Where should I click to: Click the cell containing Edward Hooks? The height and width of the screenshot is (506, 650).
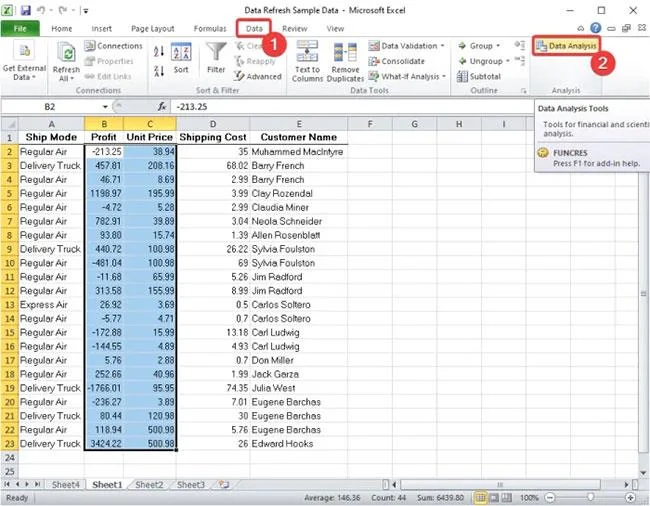point(298,444)
